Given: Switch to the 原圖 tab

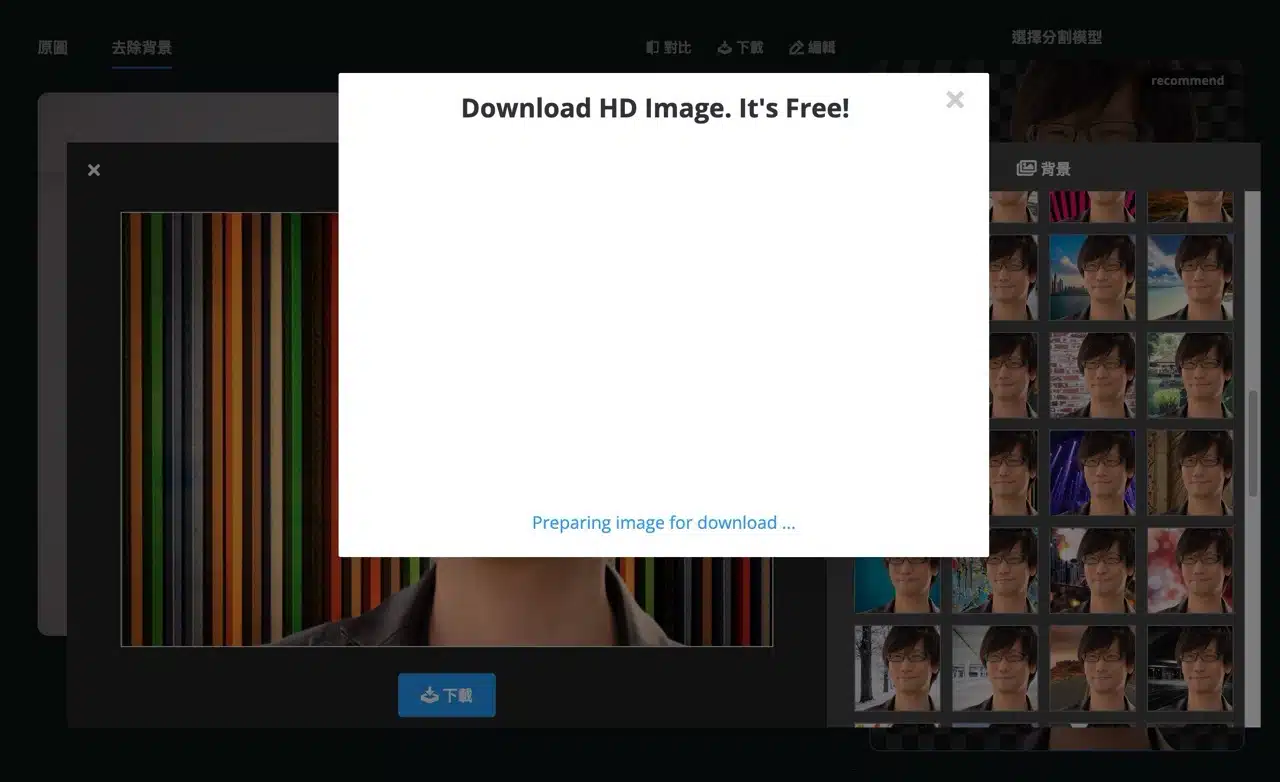Looking at the screenshot, I should coord(53,47).
